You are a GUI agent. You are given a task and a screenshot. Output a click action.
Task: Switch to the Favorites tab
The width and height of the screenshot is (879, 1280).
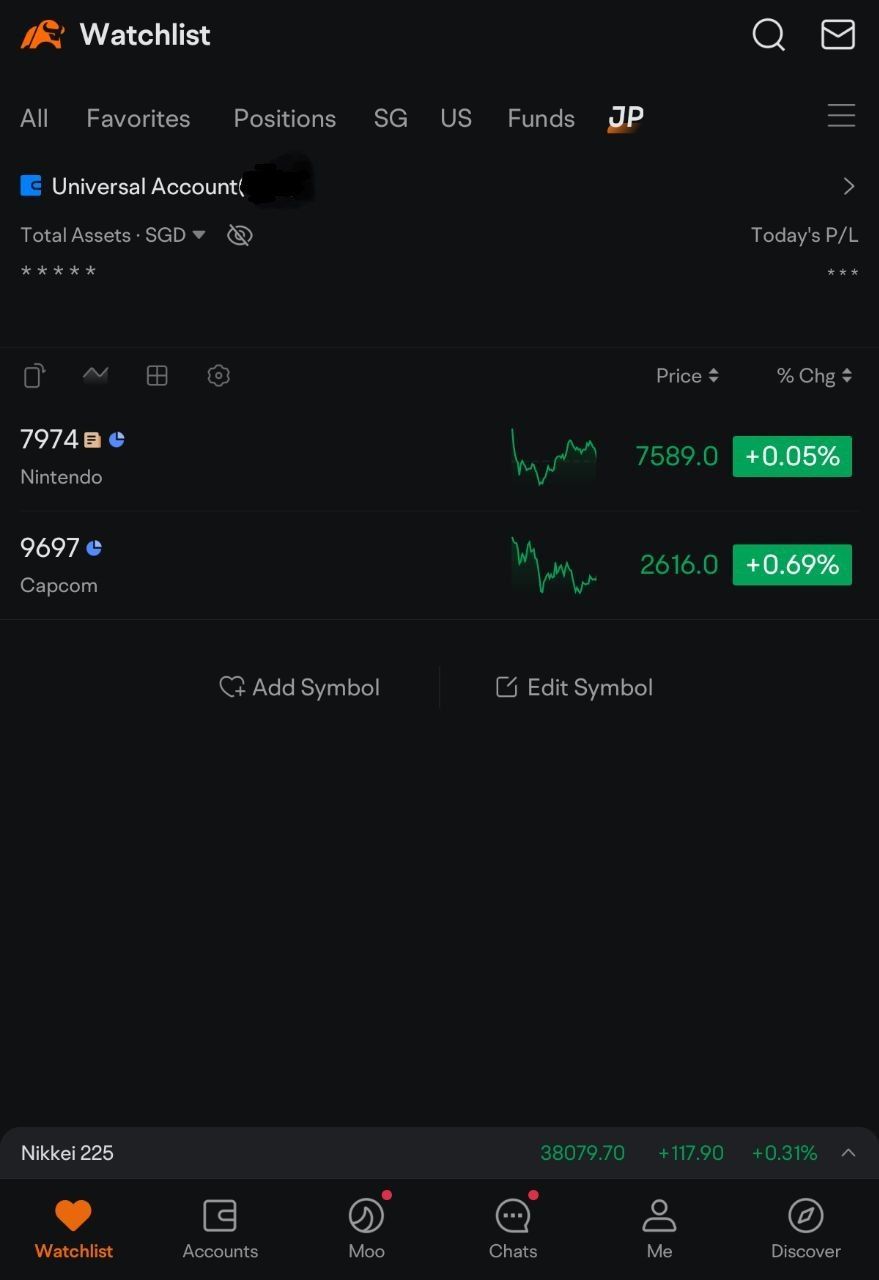pos(138,118)
